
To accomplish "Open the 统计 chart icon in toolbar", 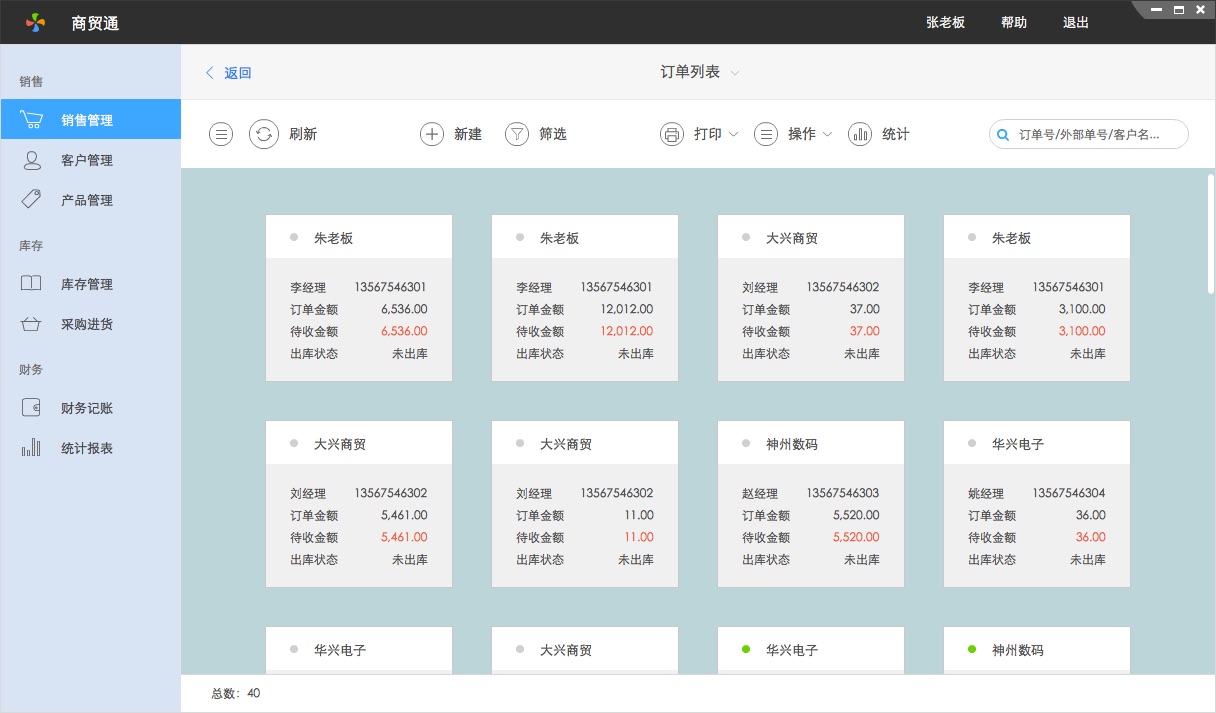I will [x=860, y=133].
